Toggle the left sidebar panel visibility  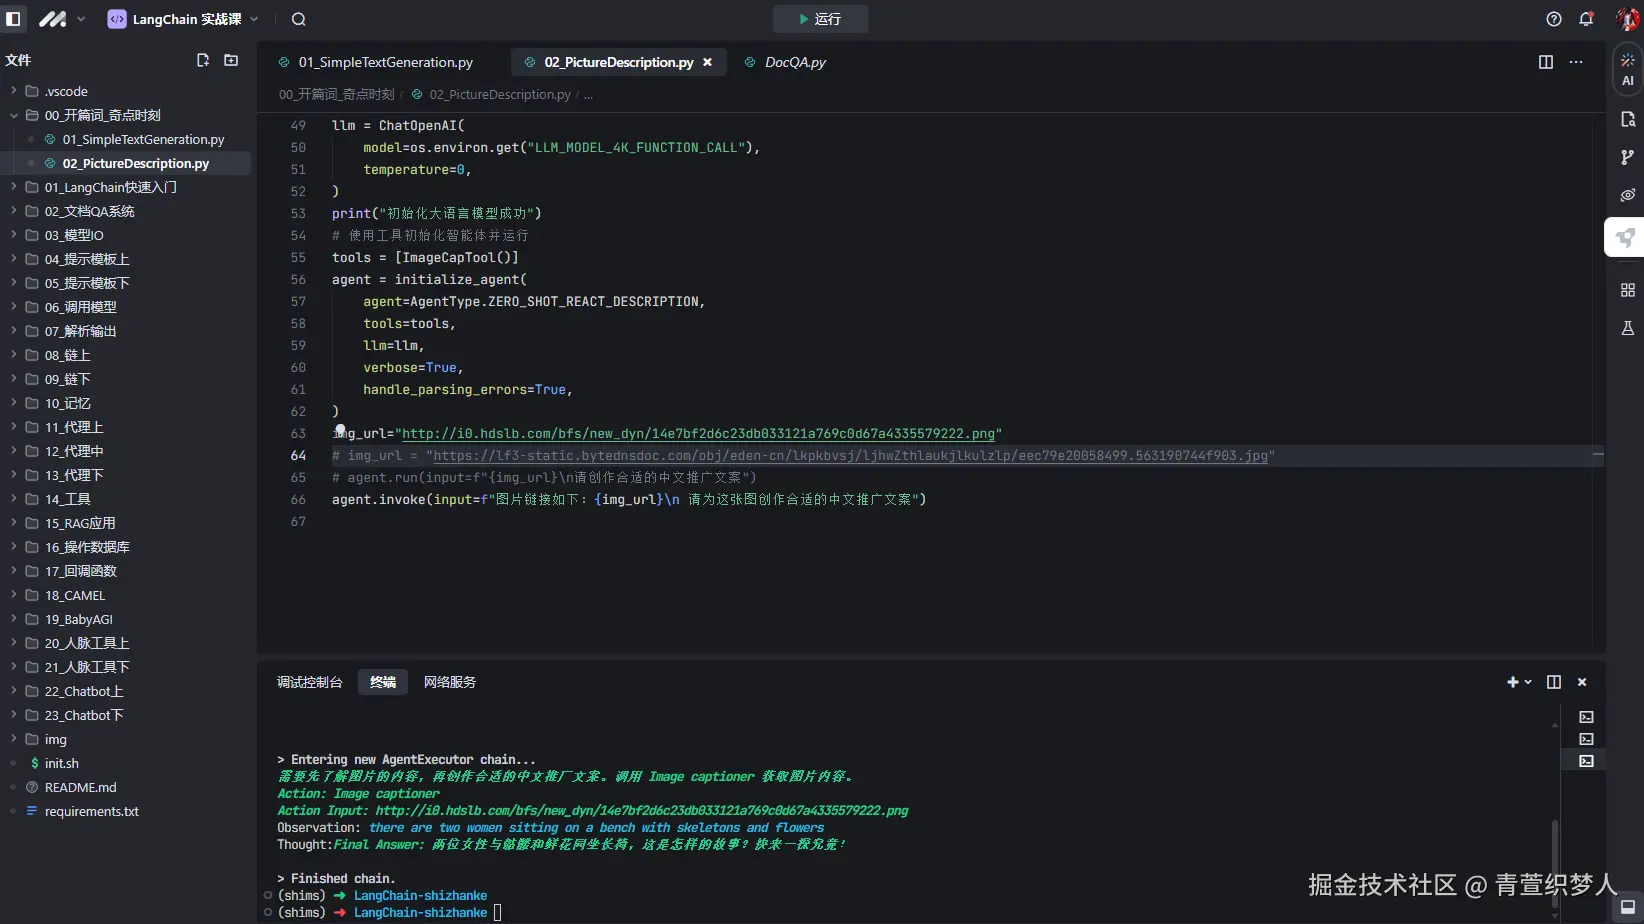[13, 19]
